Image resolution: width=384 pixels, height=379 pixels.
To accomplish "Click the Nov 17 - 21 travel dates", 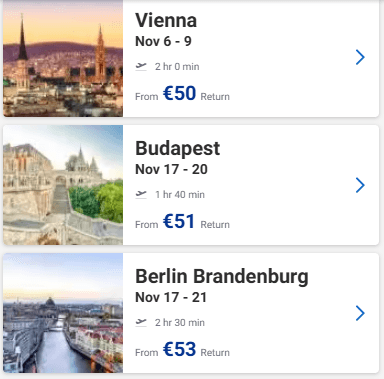I will 171,297.
